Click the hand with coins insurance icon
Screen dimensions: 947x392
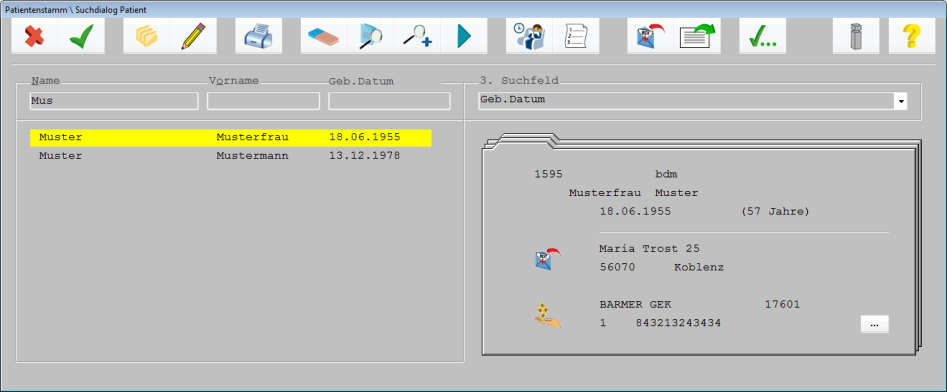(x=547, y=315)
